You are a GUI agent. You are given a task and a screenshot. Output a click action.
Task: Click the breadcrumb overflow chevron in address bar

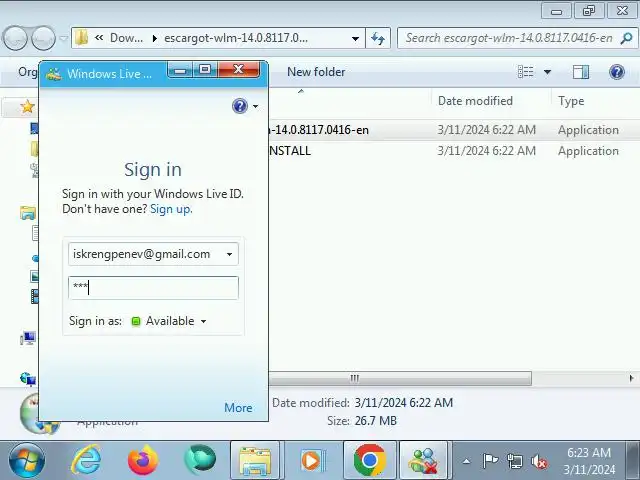click(x=99, y=38)
